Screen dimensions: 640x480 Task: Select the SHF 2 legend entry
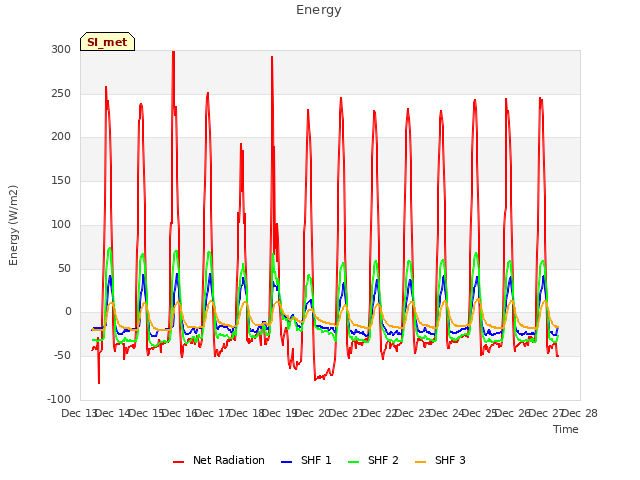tap(373, 460)
